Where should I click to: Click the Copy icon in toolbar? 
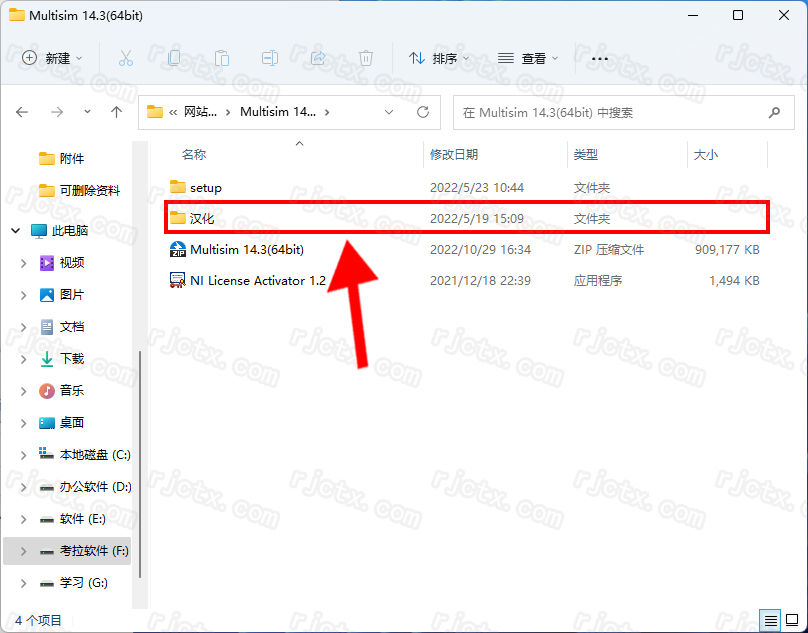point(174,58)
